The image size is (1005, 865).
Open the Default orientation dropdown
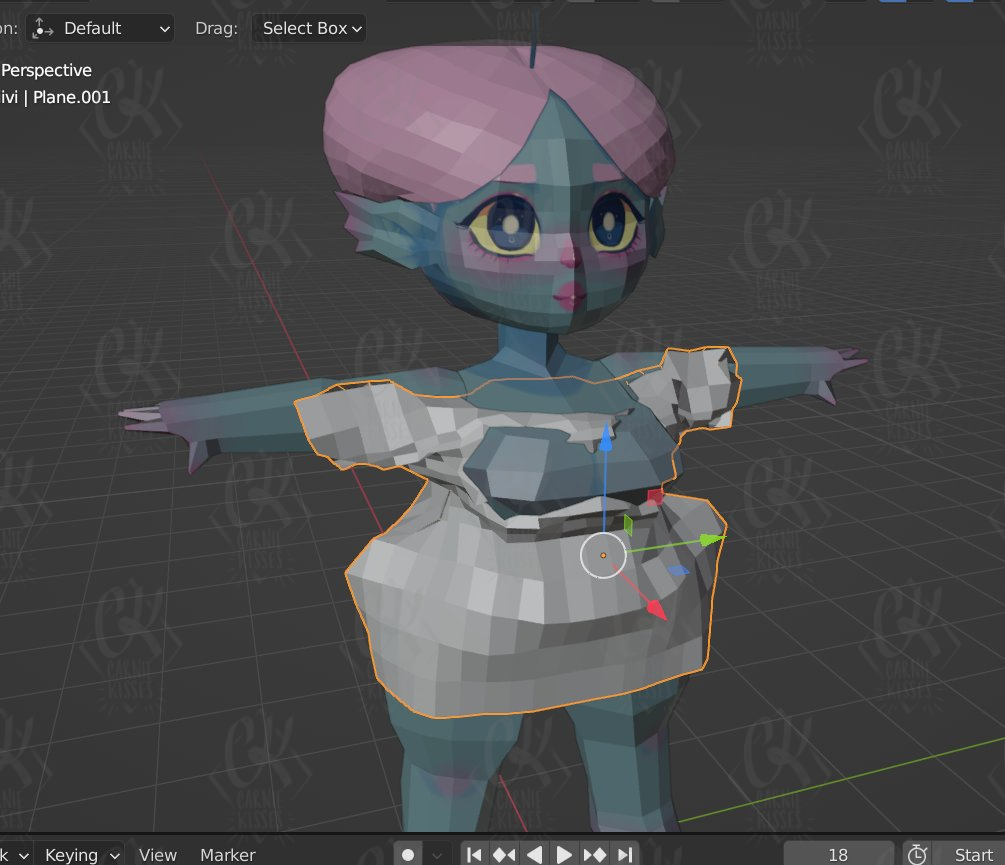click(x=102, y=28)
